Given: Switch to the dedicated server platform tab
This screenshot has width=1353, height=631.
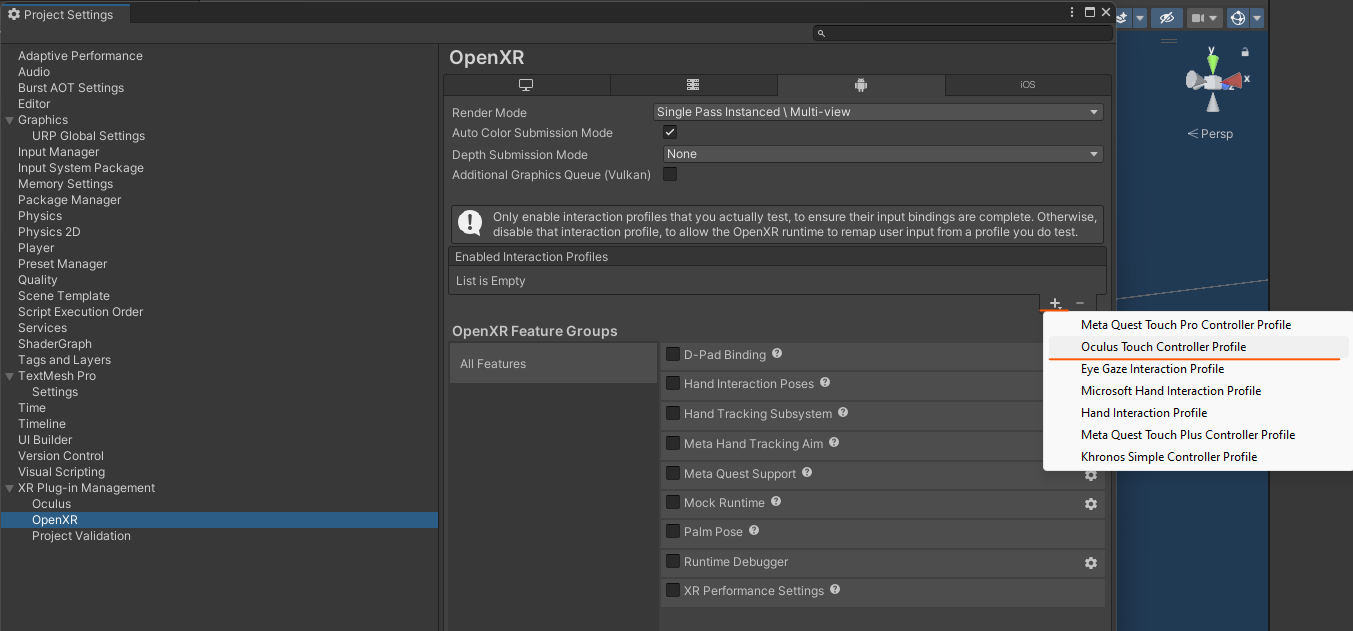Looking at the screenshot, I should (x=693, y=85).
